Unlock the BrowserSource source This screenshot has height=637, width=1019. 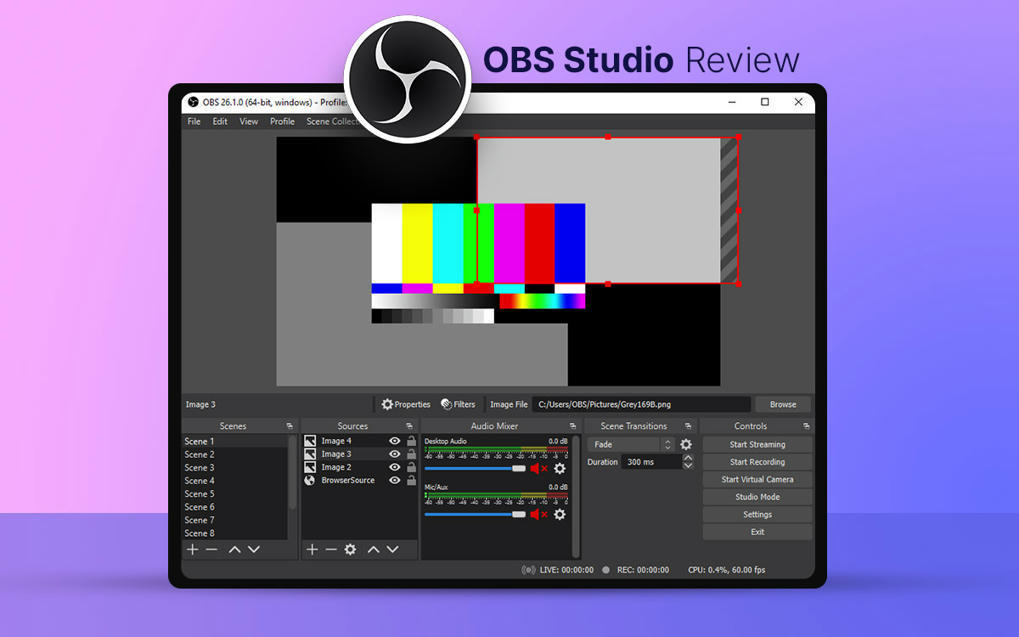pos(410,480)
